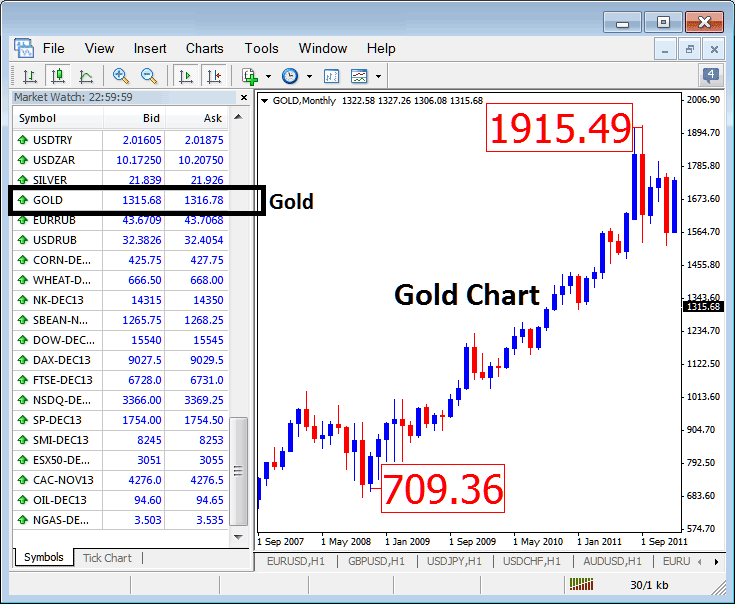This screenshot has height=604, width=735.
Task: Click the Symbol column header
Action: pyautogui.click(x=58, y=118)
